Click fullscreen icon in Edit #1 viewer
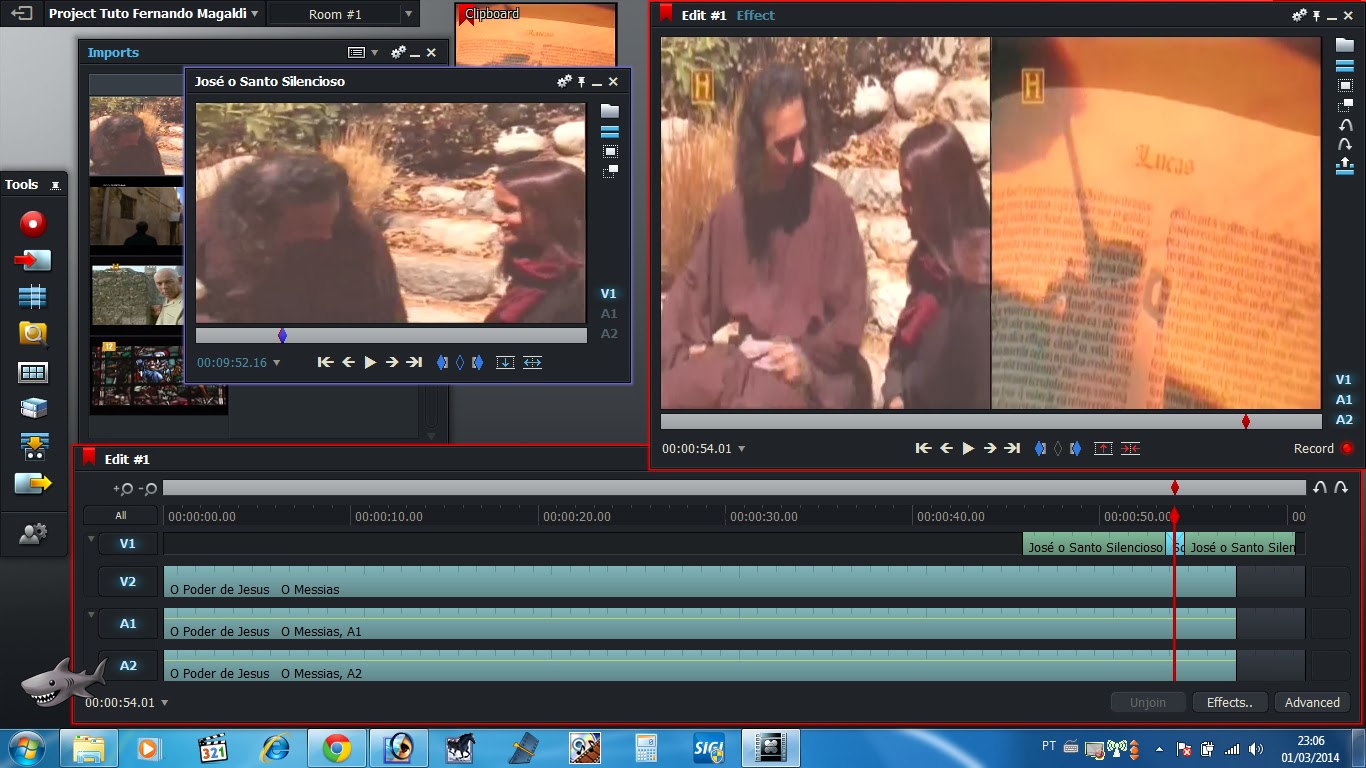The width and height of the screenshot is (1366, 768). [x=1345, y=85]
